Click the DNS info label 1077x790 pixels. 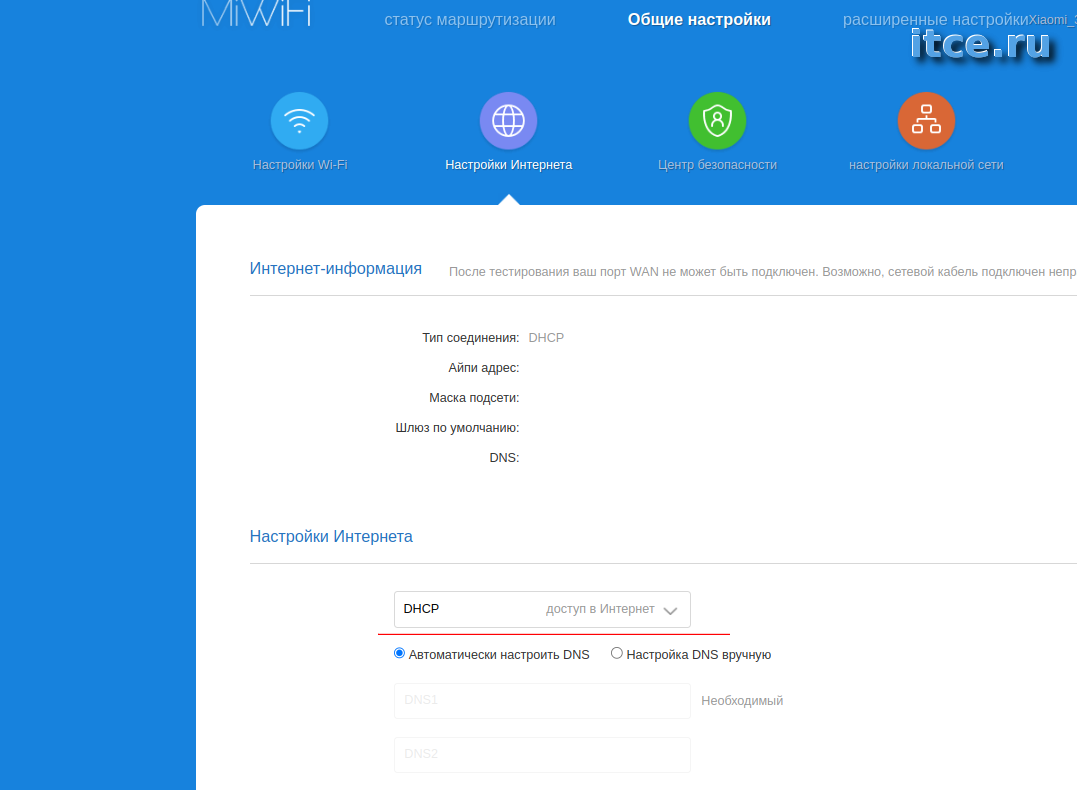(504, 458)
